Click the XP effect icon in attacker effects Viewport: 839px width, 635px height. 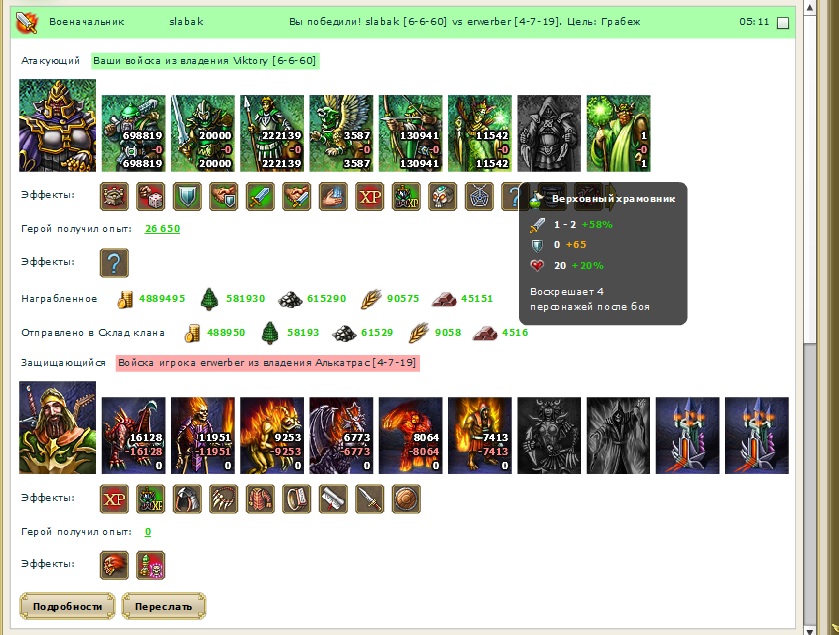(x=370, y=196)
